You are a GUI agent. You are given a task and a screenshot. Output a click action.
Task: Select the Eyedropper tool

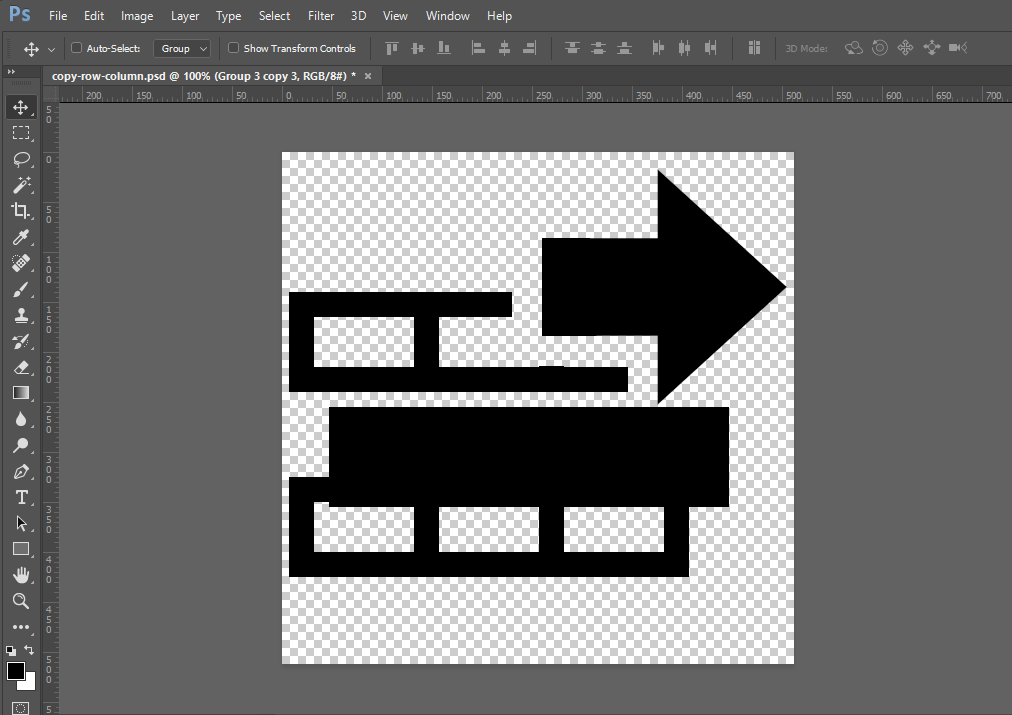coord(21,237)
